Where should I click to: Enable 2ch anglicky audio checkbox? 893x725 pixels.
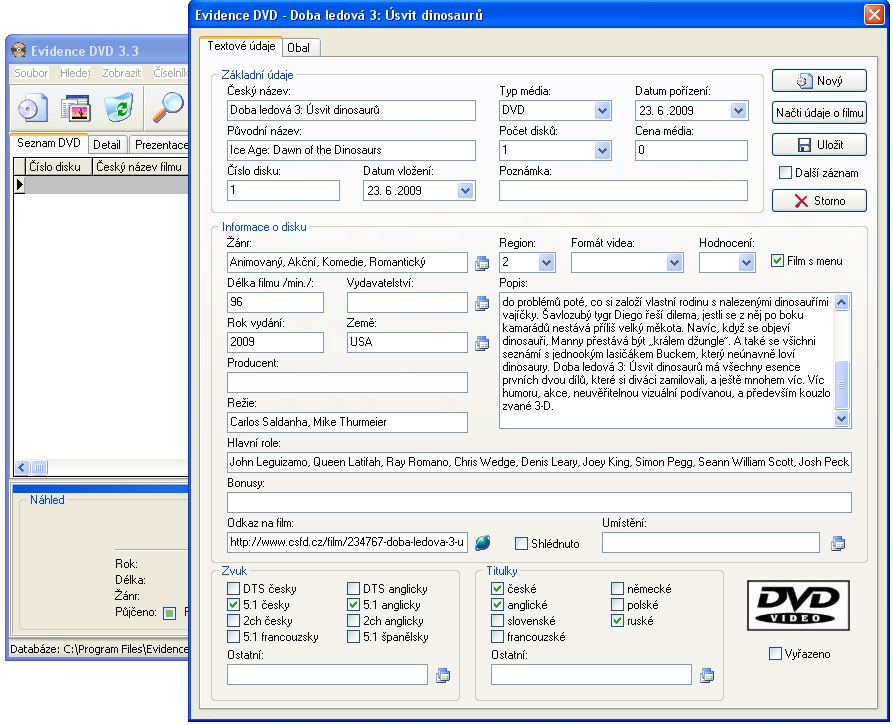353,620
